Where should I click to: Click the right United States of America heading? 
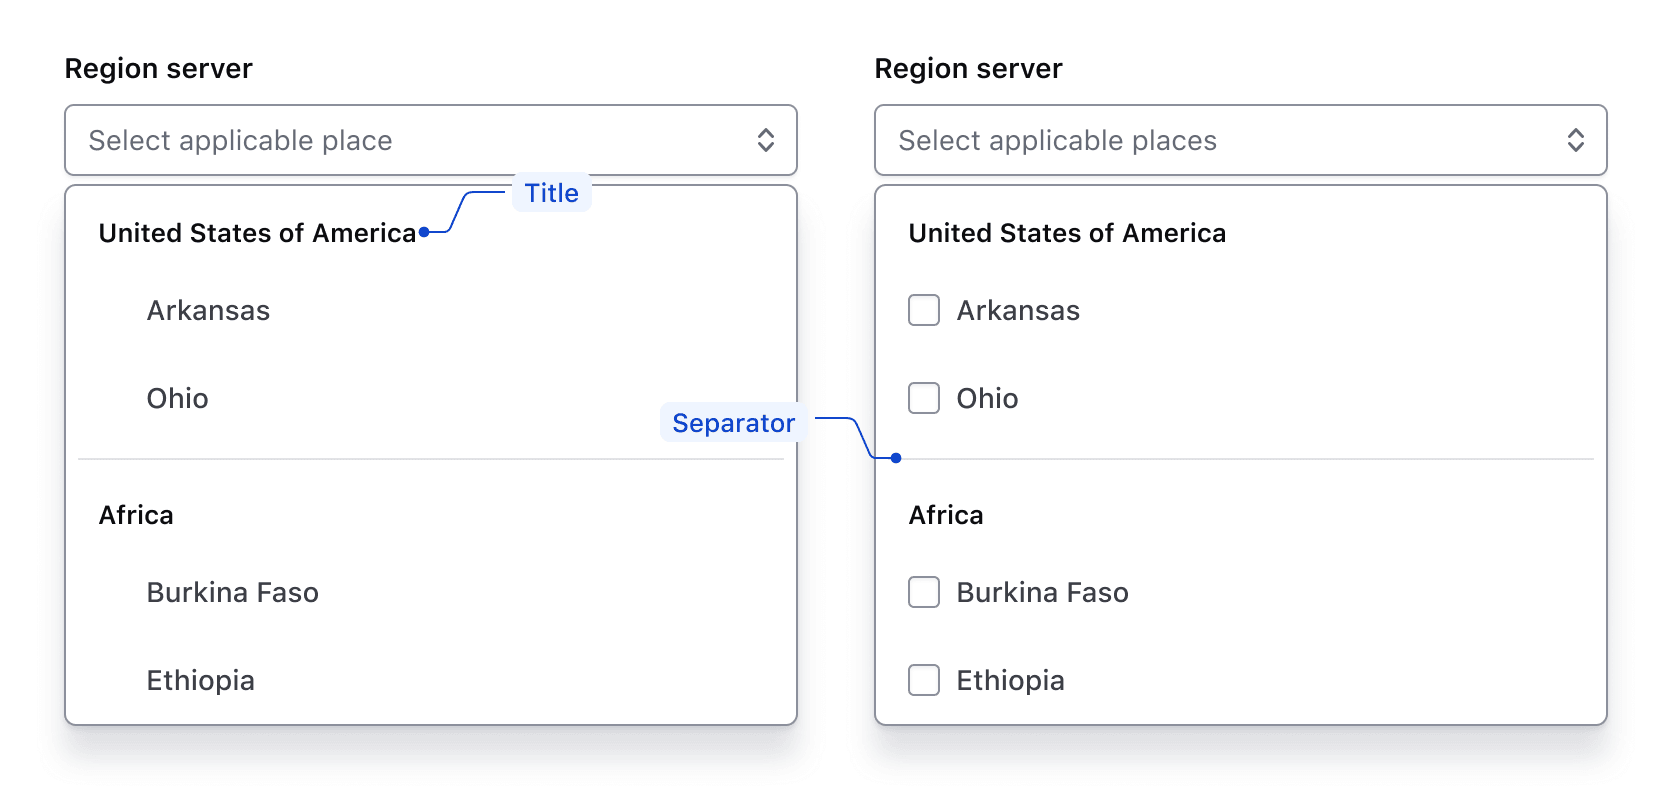(x=1067, y=233)
